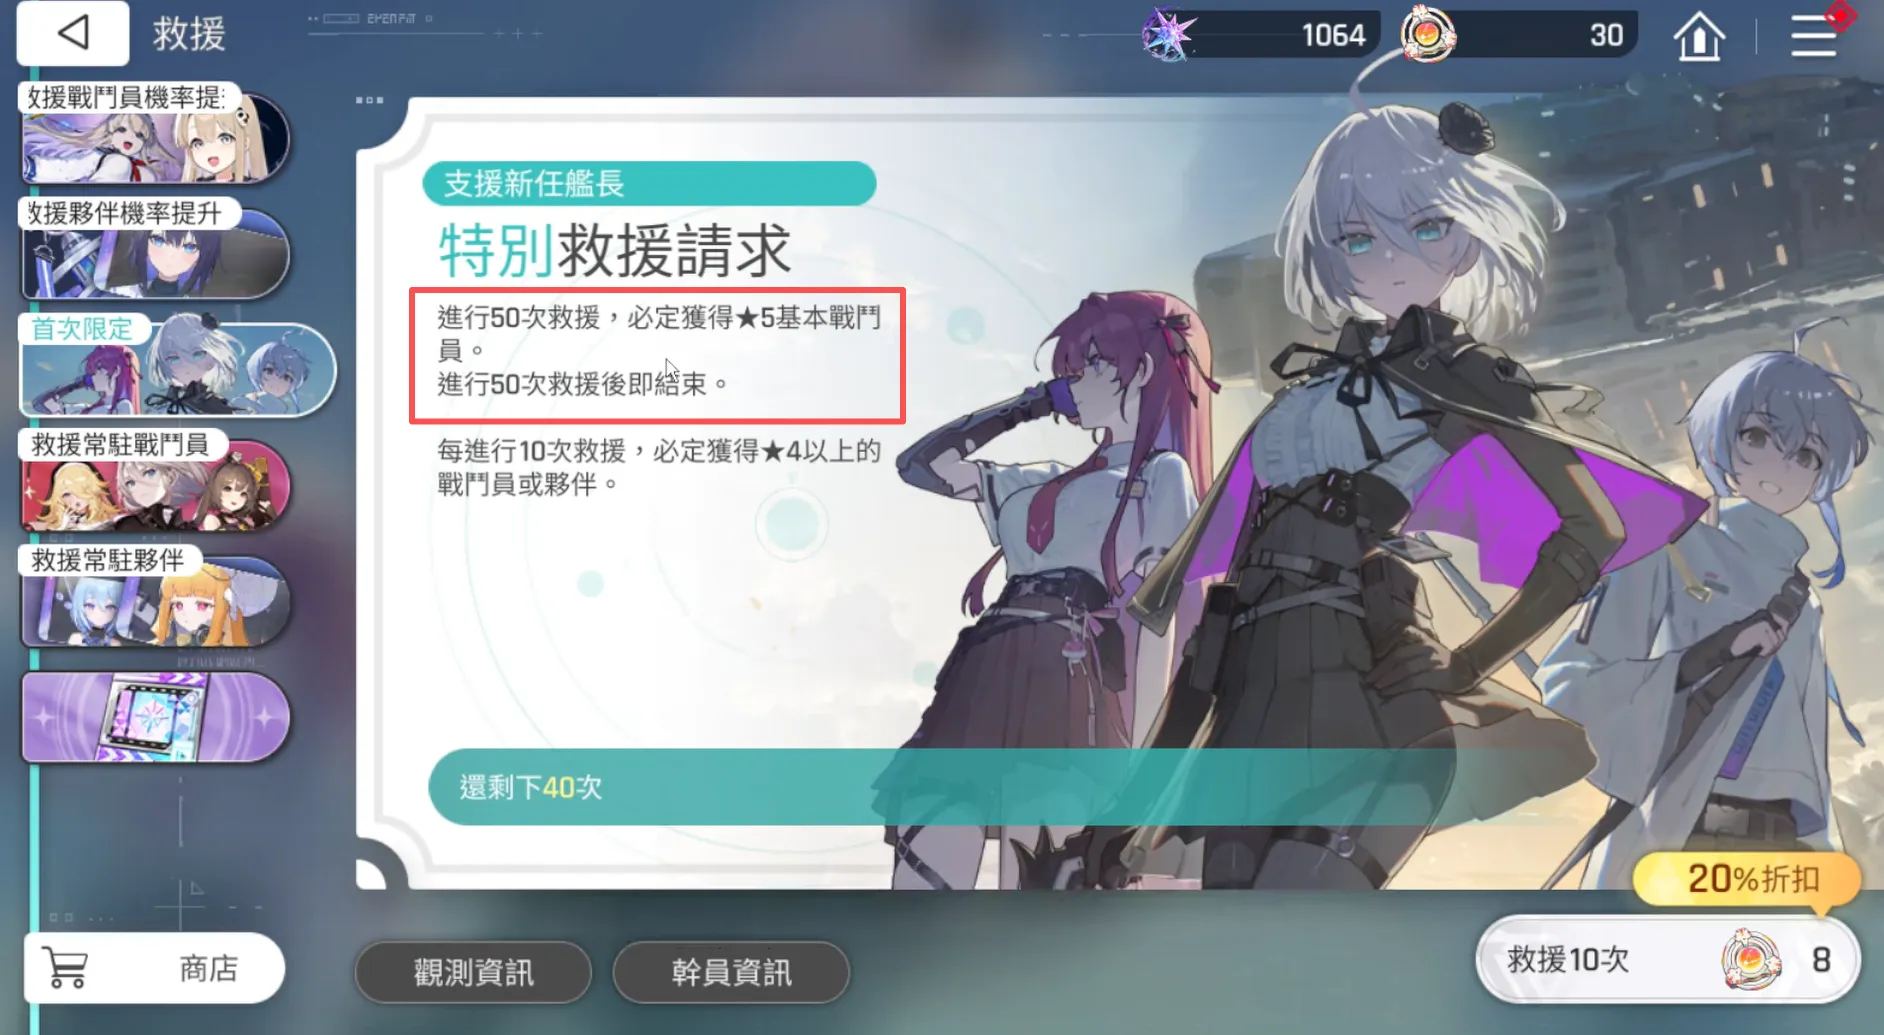The width and height of the screenshot is (1884, 1035).
Task: Click the 還剩下40次 remaining count bar
Action: [x=940, y=787]
